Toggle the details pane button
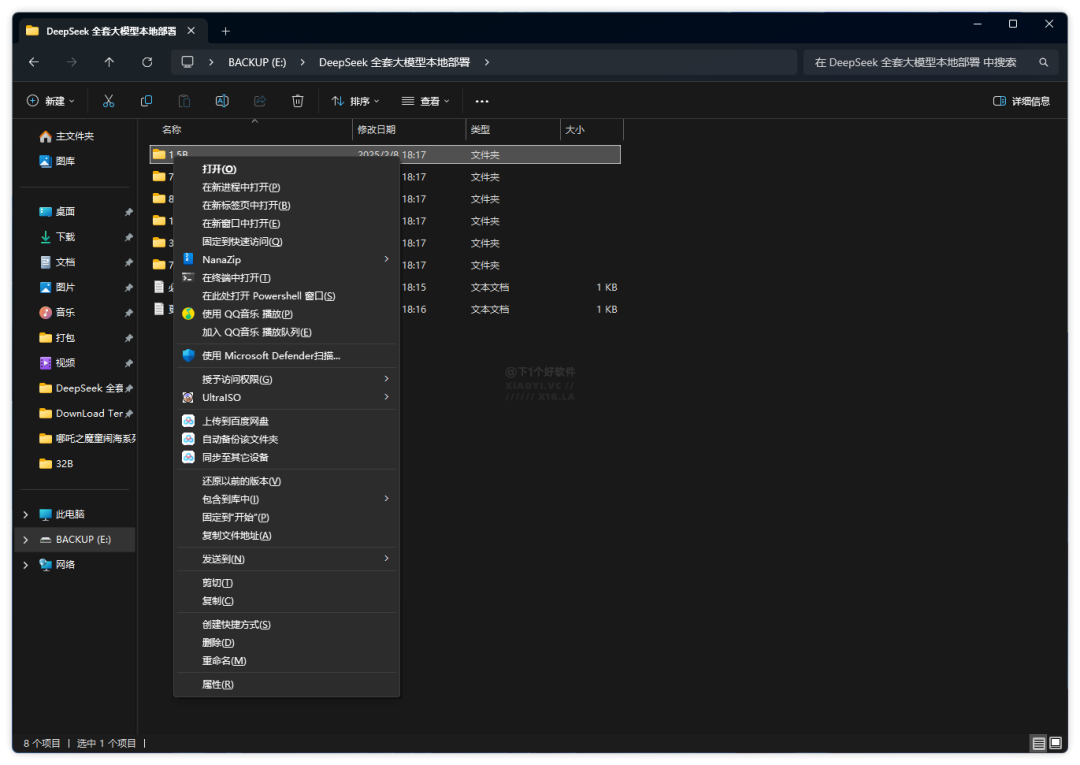This screenshot has width=1080, height=765. [x=1021, y=101]
